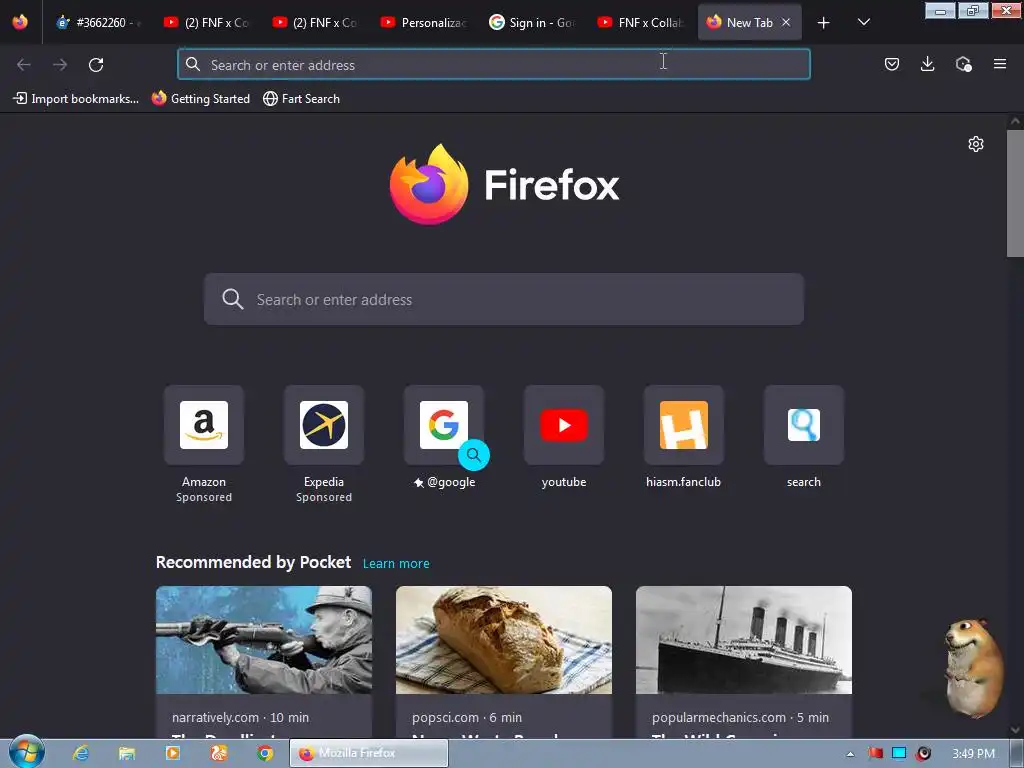
Task: Open the media player taskbar icon
Action: [172, 753]
